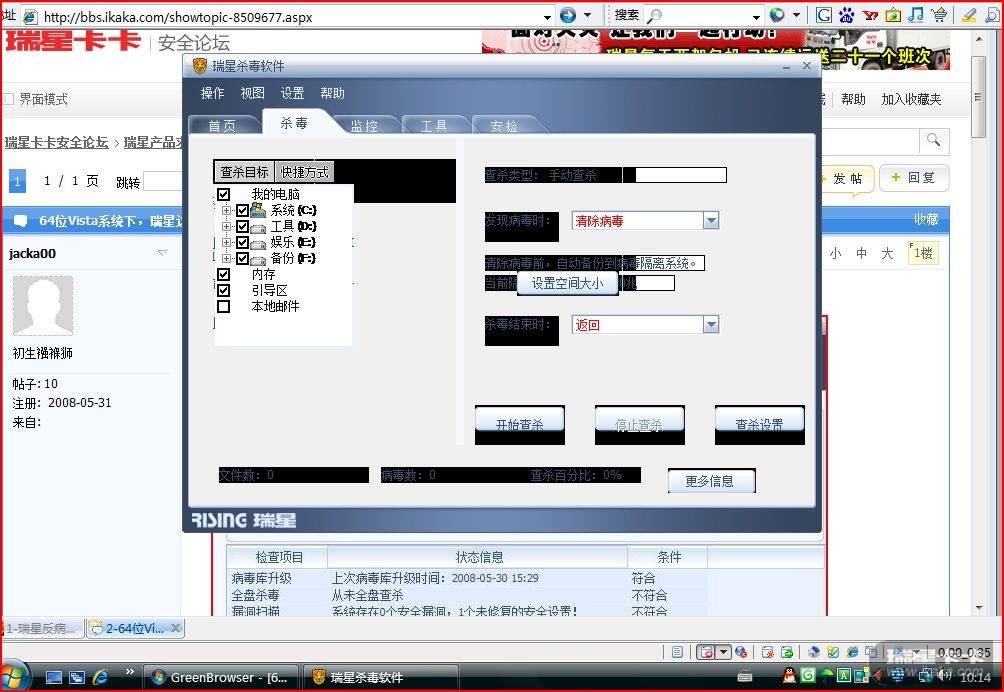Uncheck the 娱乐 (E:) drive checkbox
This screenshot has width=1004, height=692.
click(242, 242)
